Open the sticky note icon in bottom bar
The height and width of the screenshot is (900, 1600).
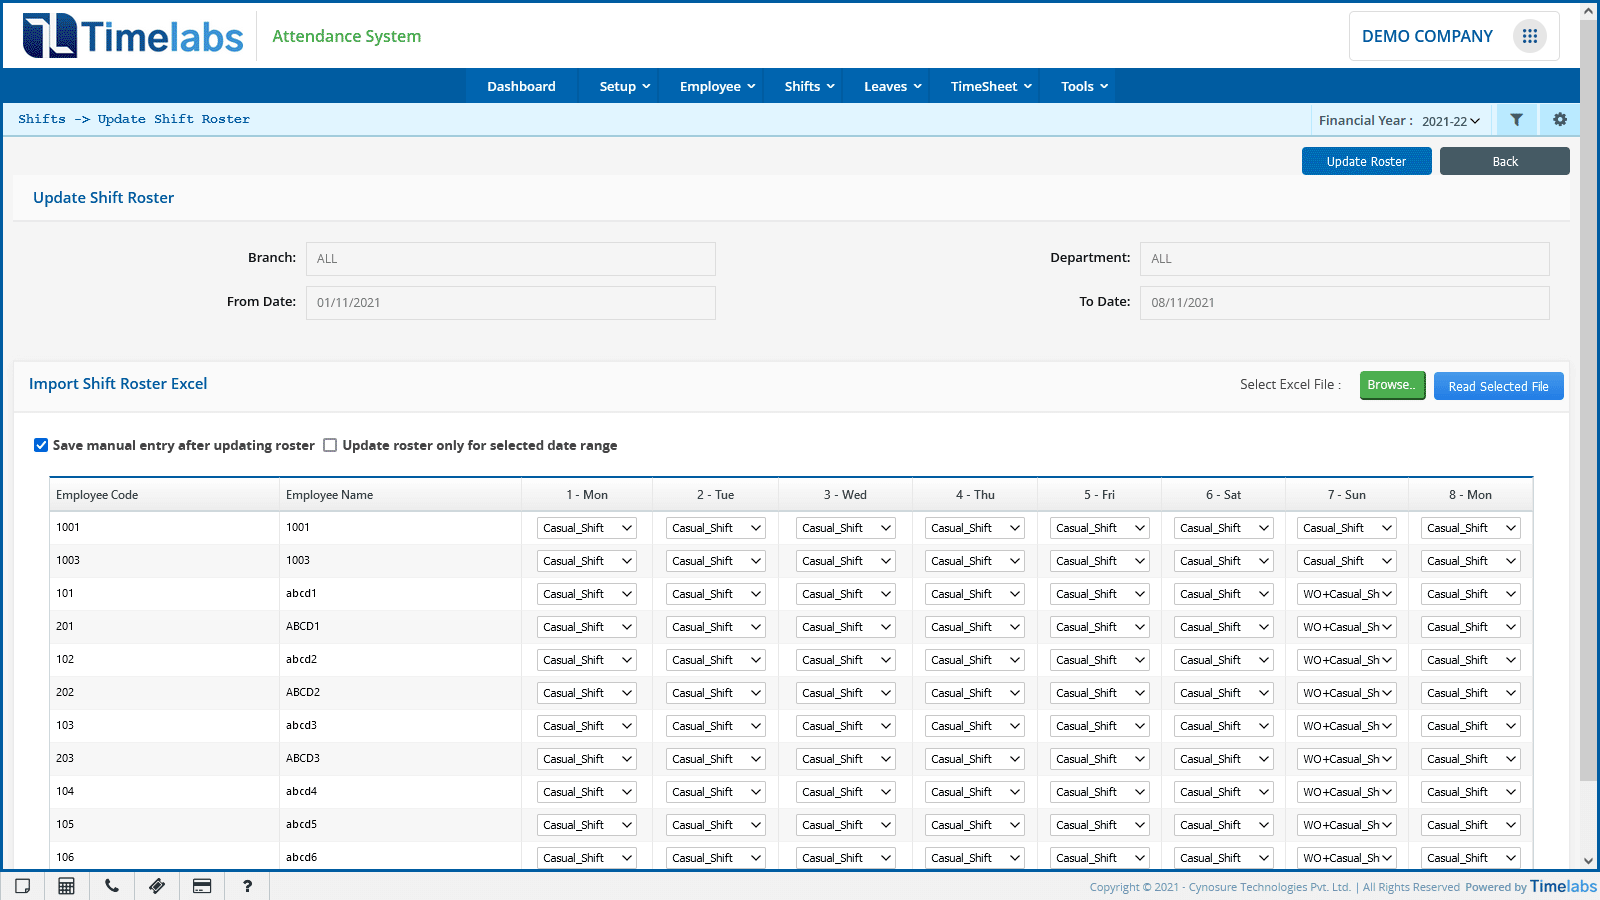(22, 886)
